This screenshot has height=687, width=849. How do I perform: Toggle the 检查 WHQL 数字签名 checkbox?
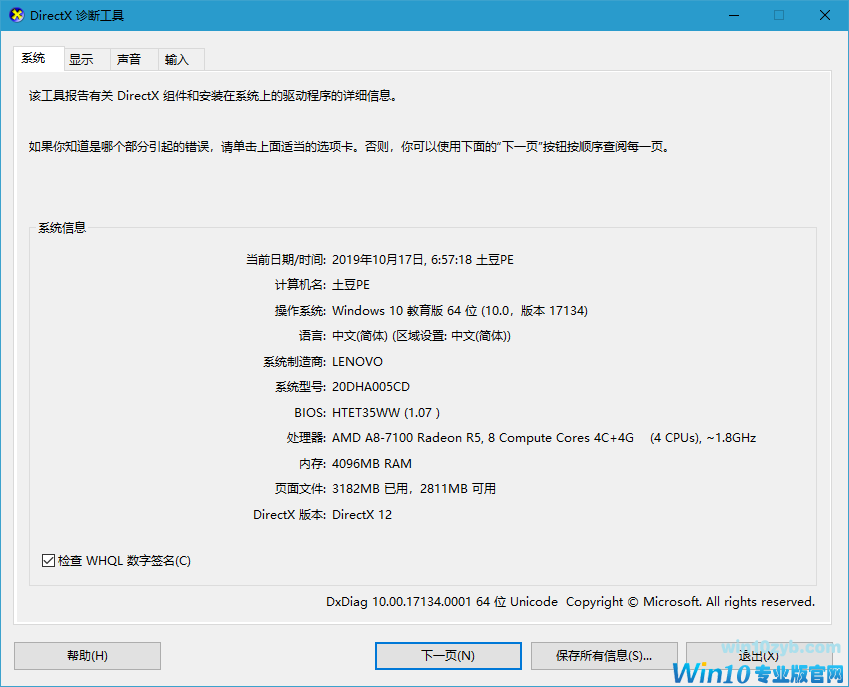(48, 560)
